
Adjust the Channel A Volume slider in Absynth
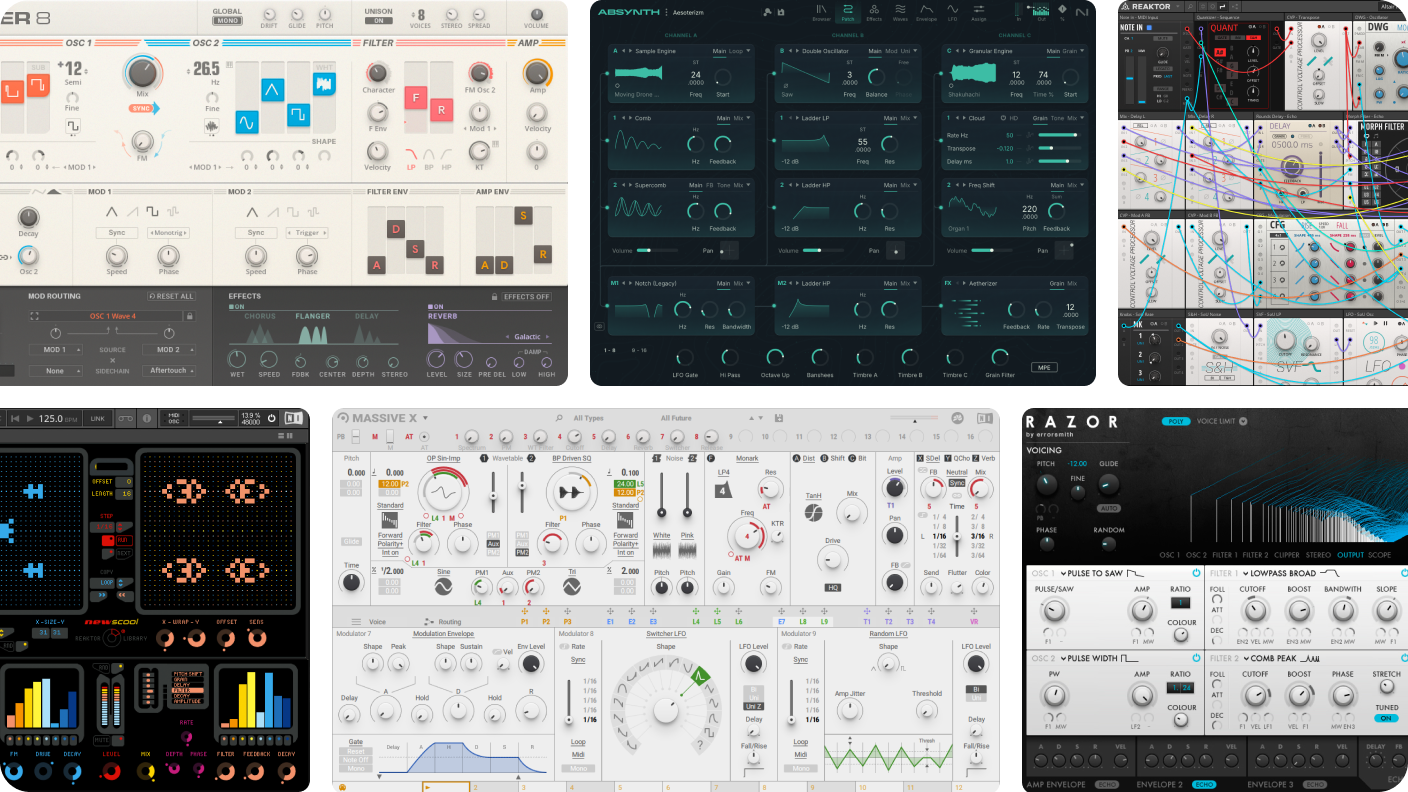pos(656,250)
